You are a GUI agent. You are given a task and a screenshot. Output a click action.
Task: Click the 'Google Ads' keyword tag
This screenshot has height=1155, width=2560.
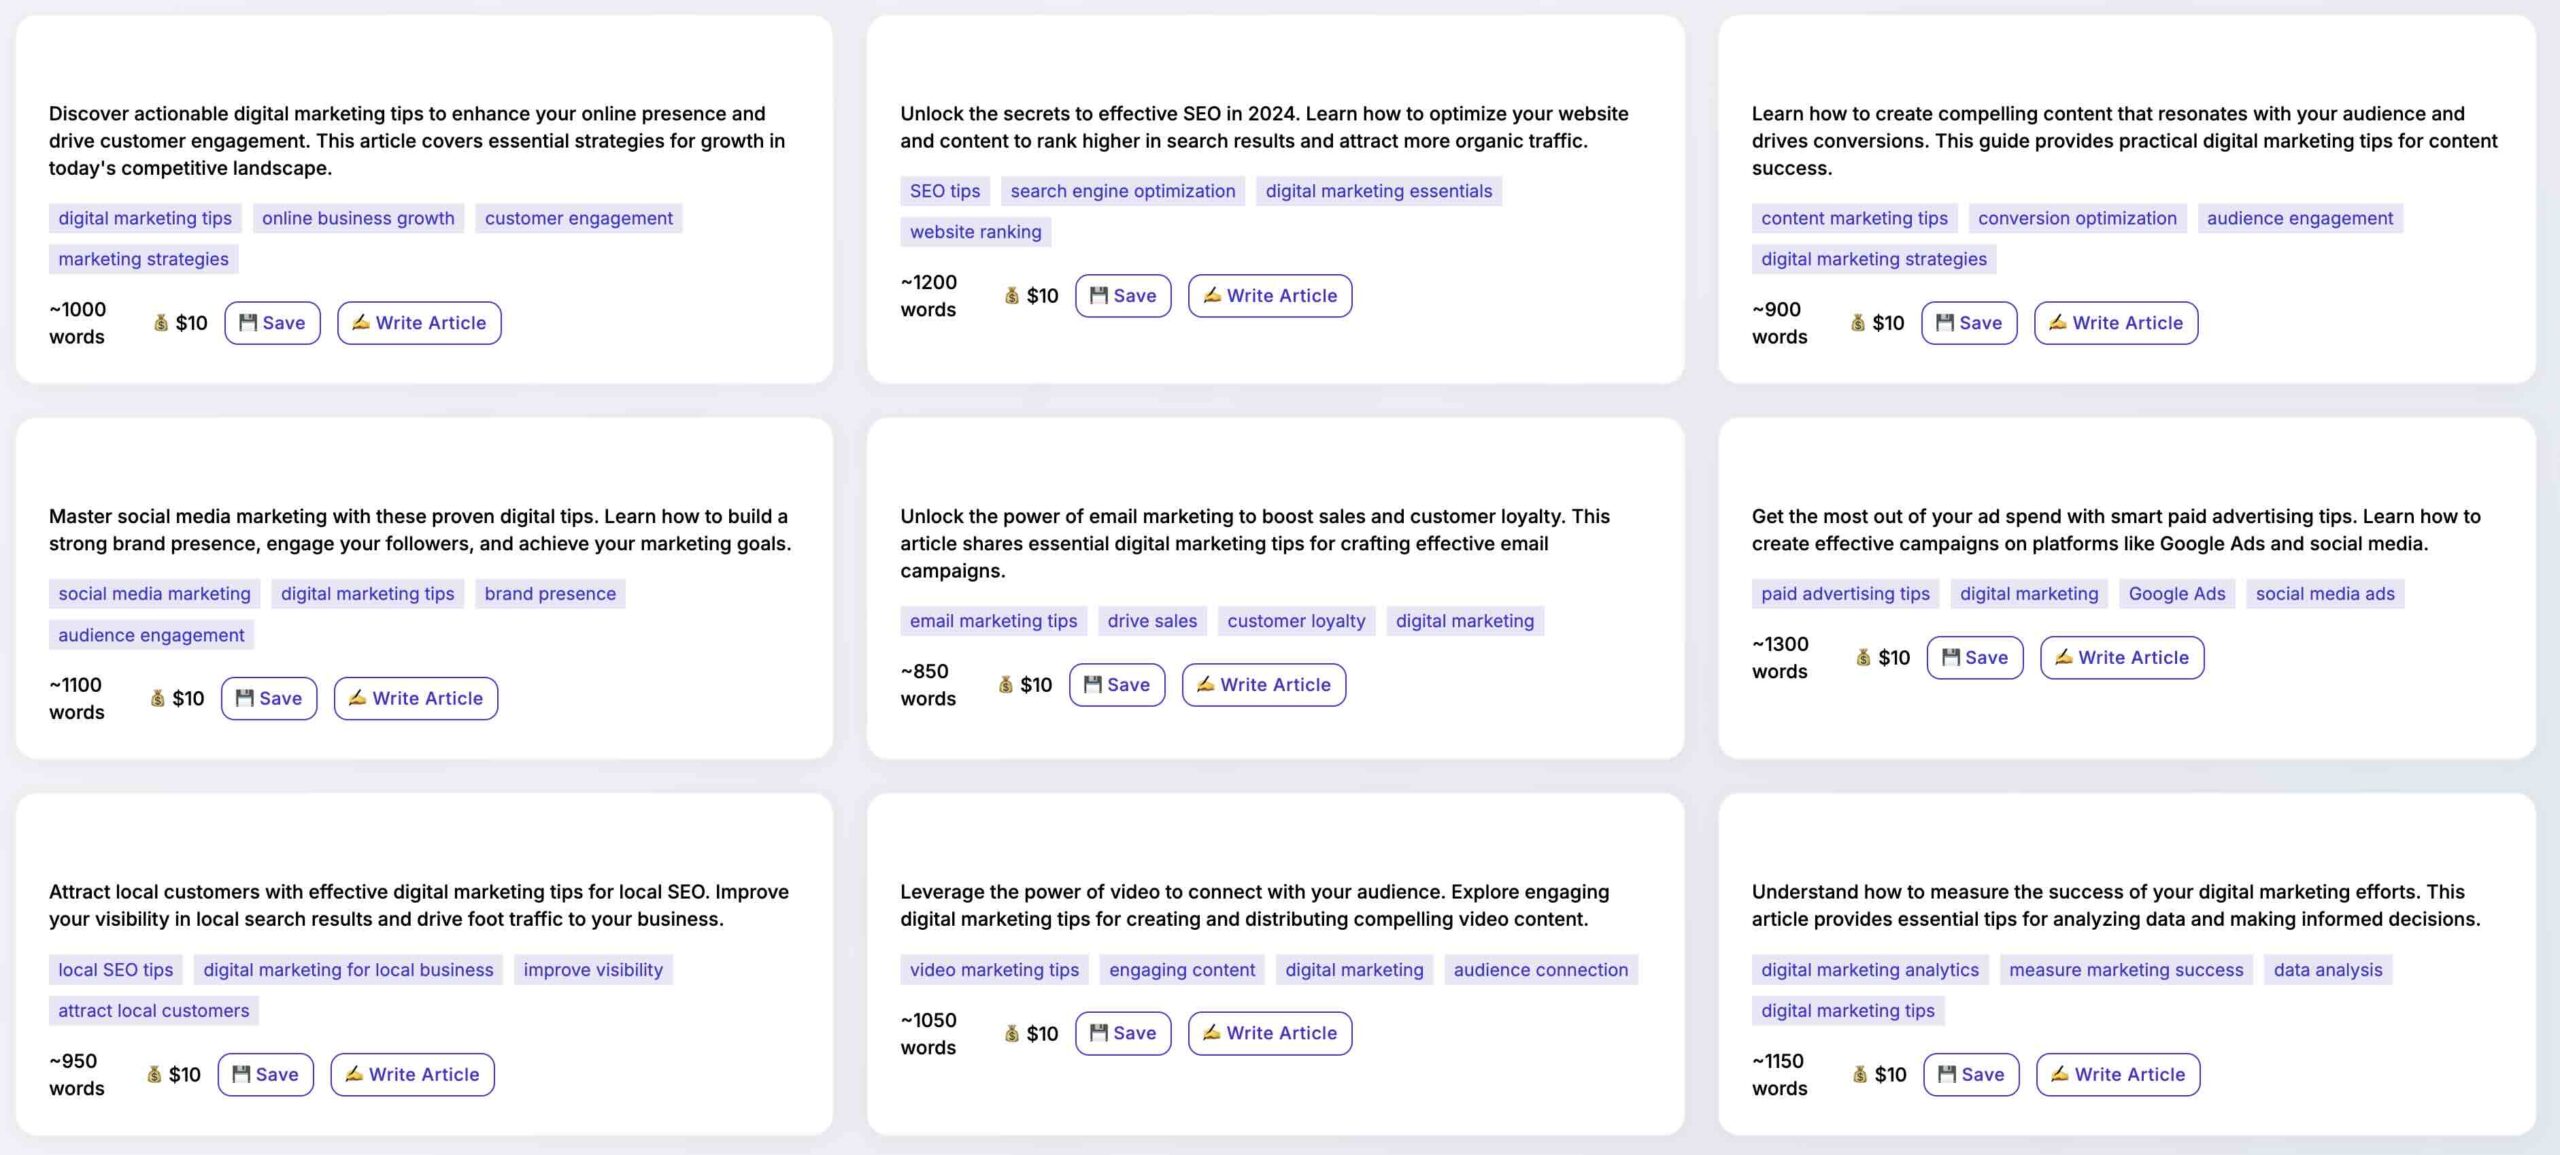point(2176,594)
